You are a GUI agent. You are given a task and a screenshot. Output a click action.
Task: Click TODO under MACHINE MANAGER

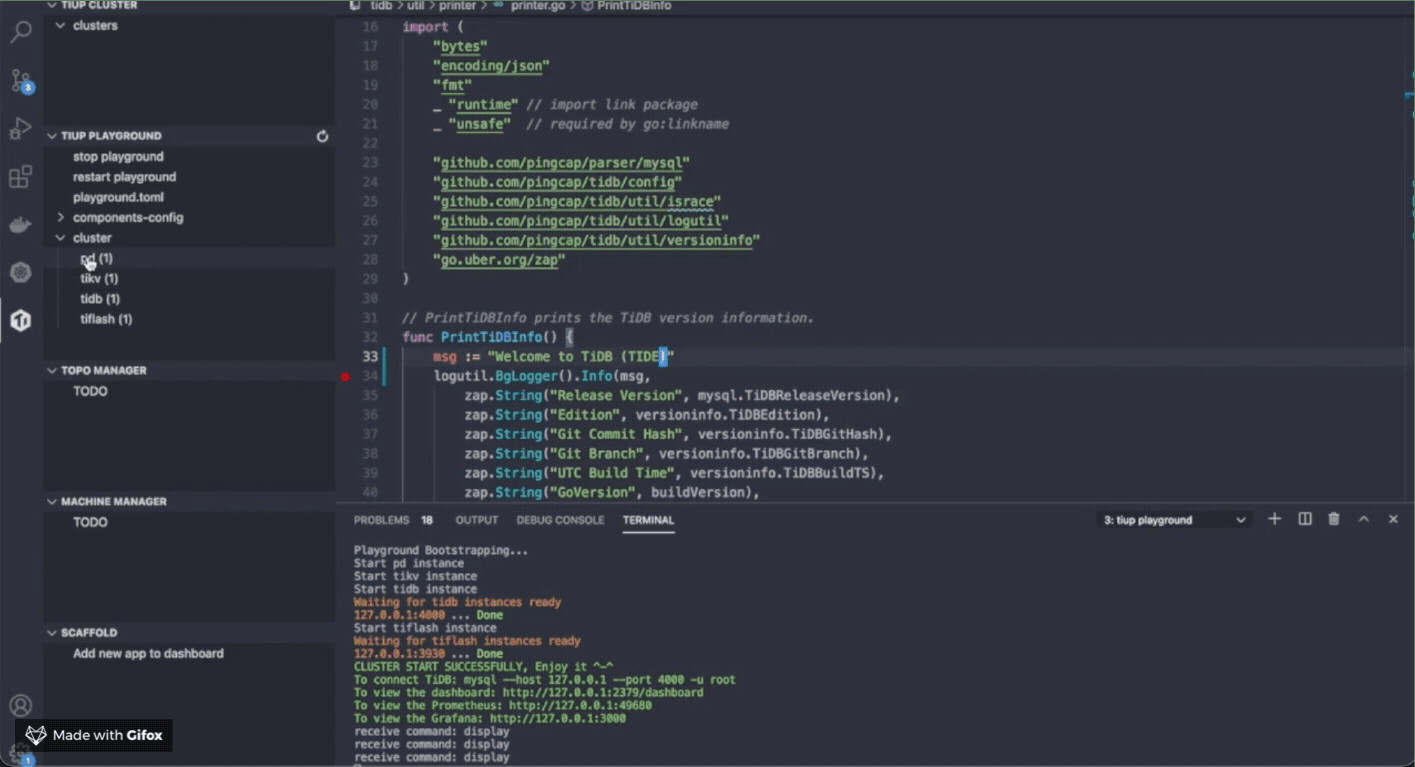pyautogui.click(x=90, y=522)
